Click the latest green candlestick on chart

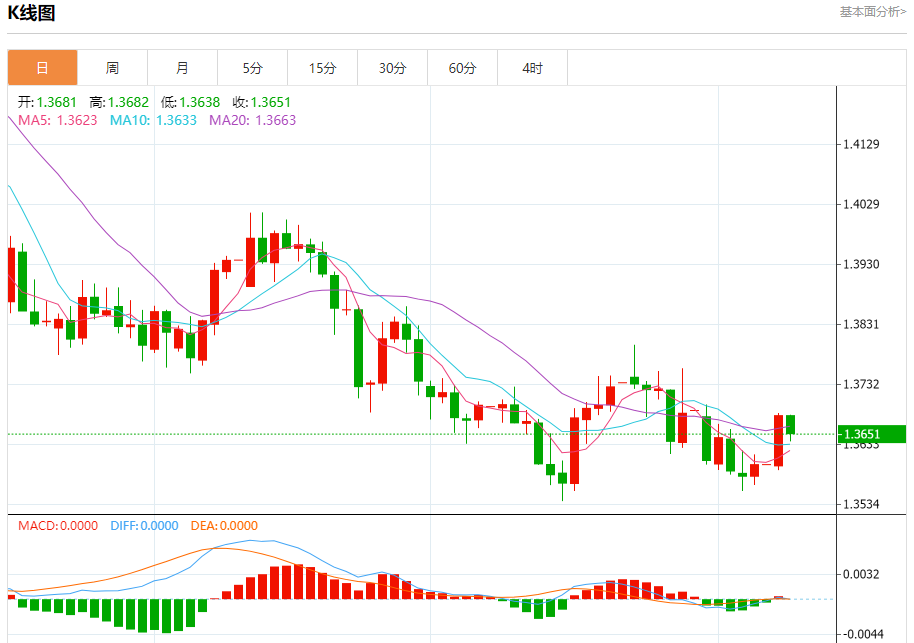pyautogui.click(x=790, y=425)
